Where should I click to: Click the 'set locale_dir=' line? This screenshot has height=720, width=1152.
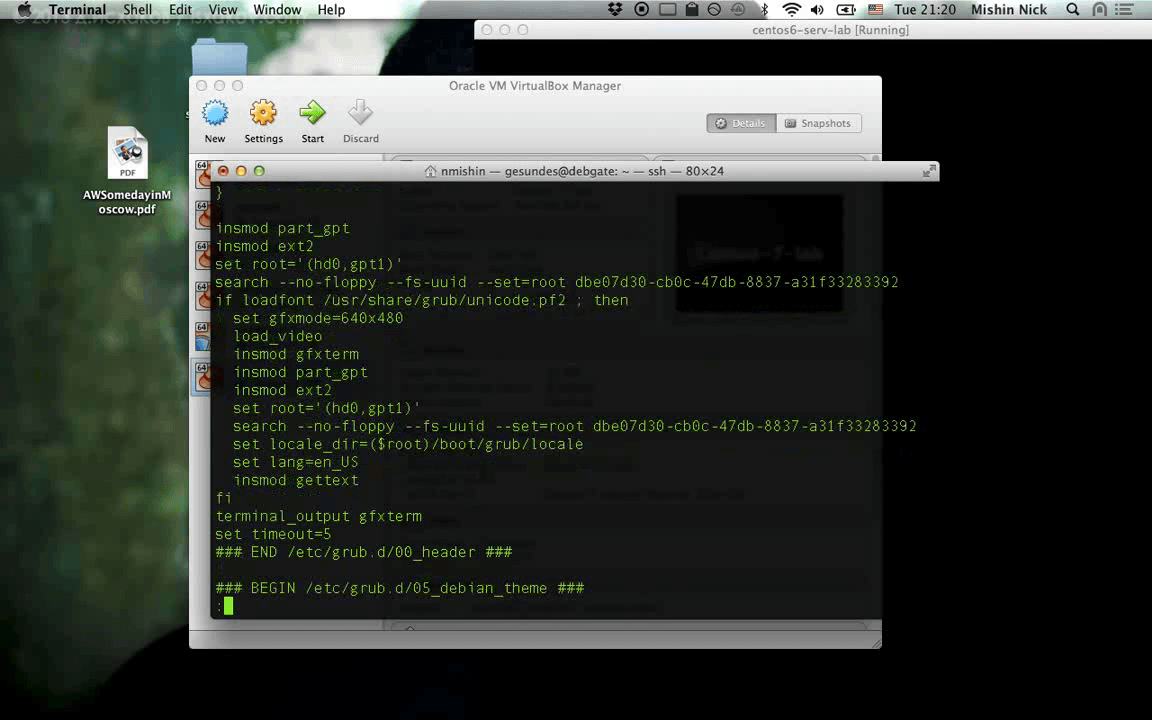(x=408, y=444)
